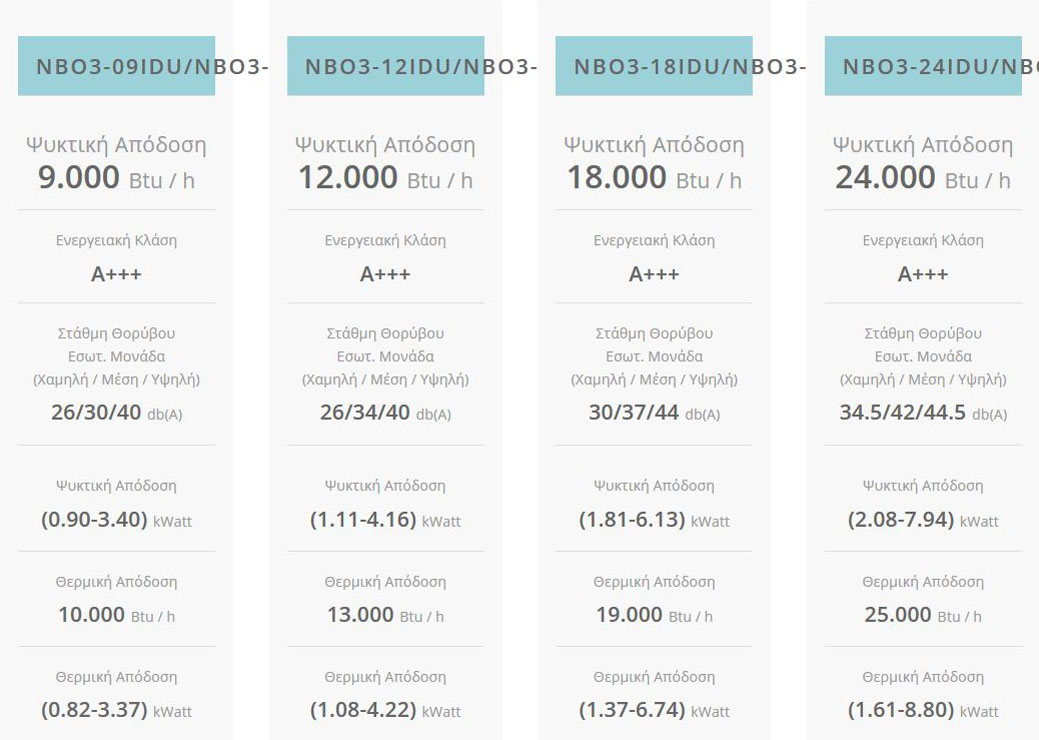Click the 9.000 Btu/h cooling capacity value
The width and height of the screenshot is (1039, 740).
tap(116, 178)
